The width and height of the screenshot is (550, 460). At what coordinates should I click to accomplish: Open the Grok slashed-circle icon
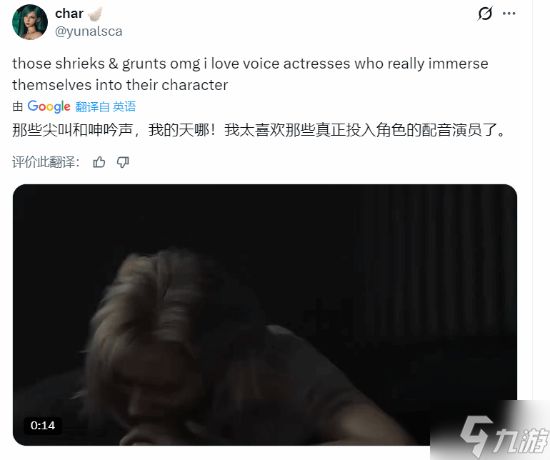485,14
